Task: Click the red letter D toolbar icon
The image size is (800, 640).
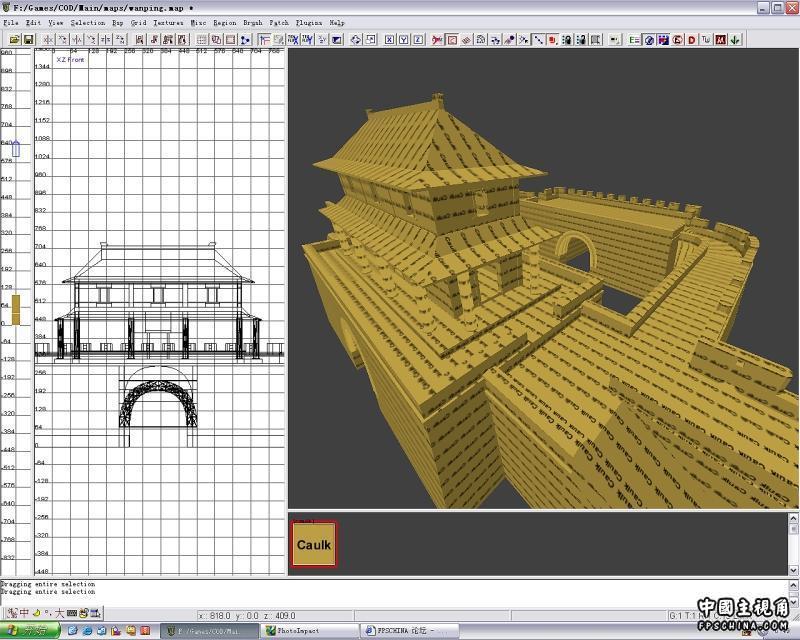Action: pos(692,40)
